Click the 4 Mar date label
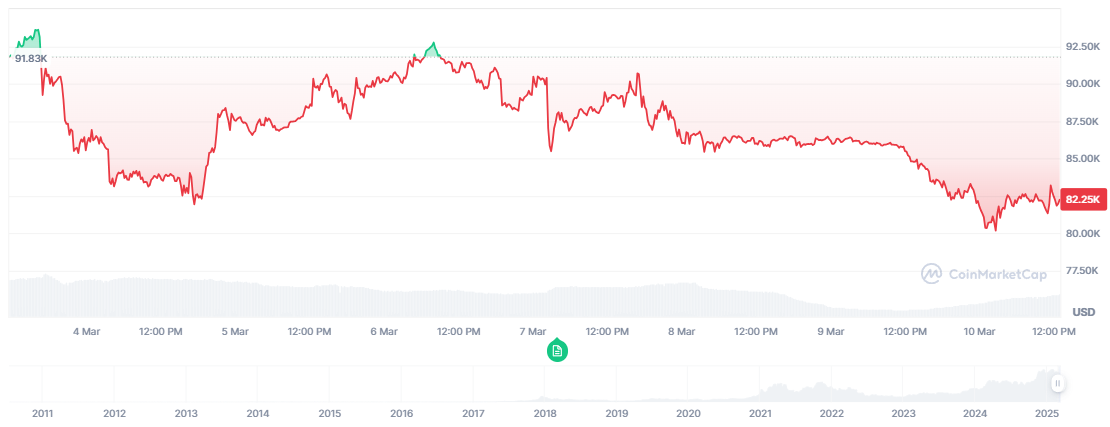 [x=86, y=331]
